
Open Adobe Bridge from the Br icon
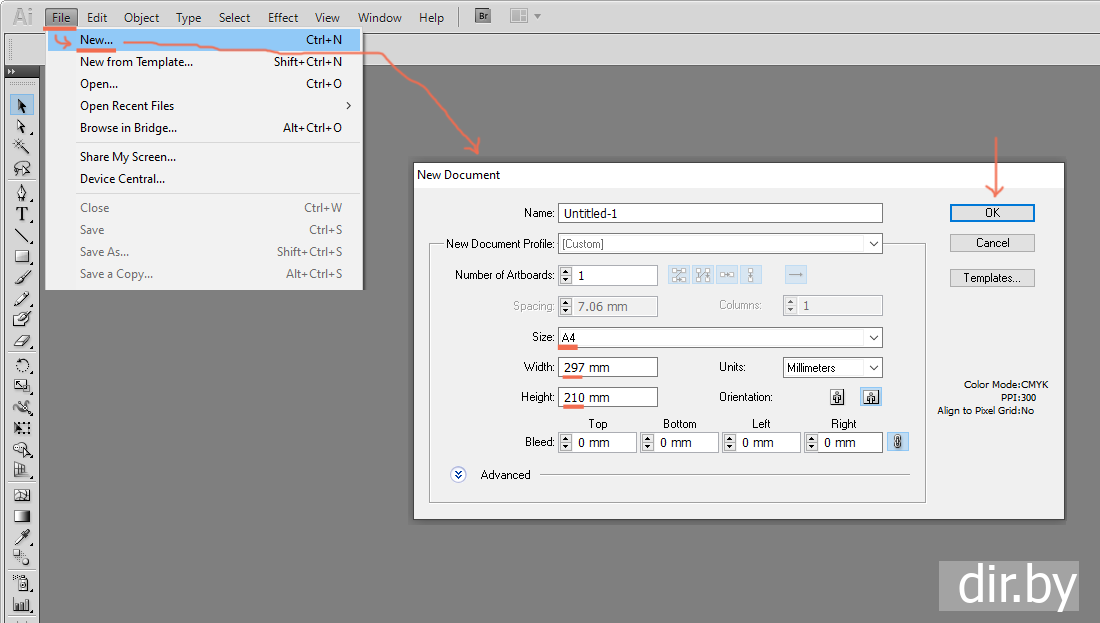click(483, 17)
